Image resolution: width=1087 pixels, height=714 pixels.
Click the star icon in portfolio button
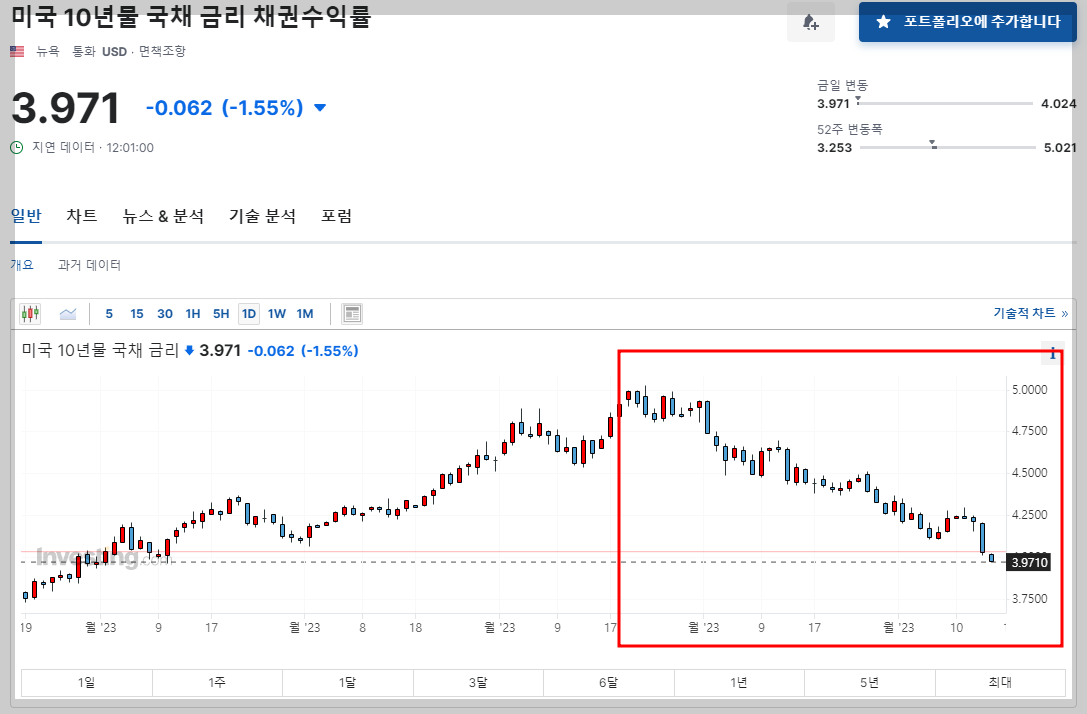[883, 22]
